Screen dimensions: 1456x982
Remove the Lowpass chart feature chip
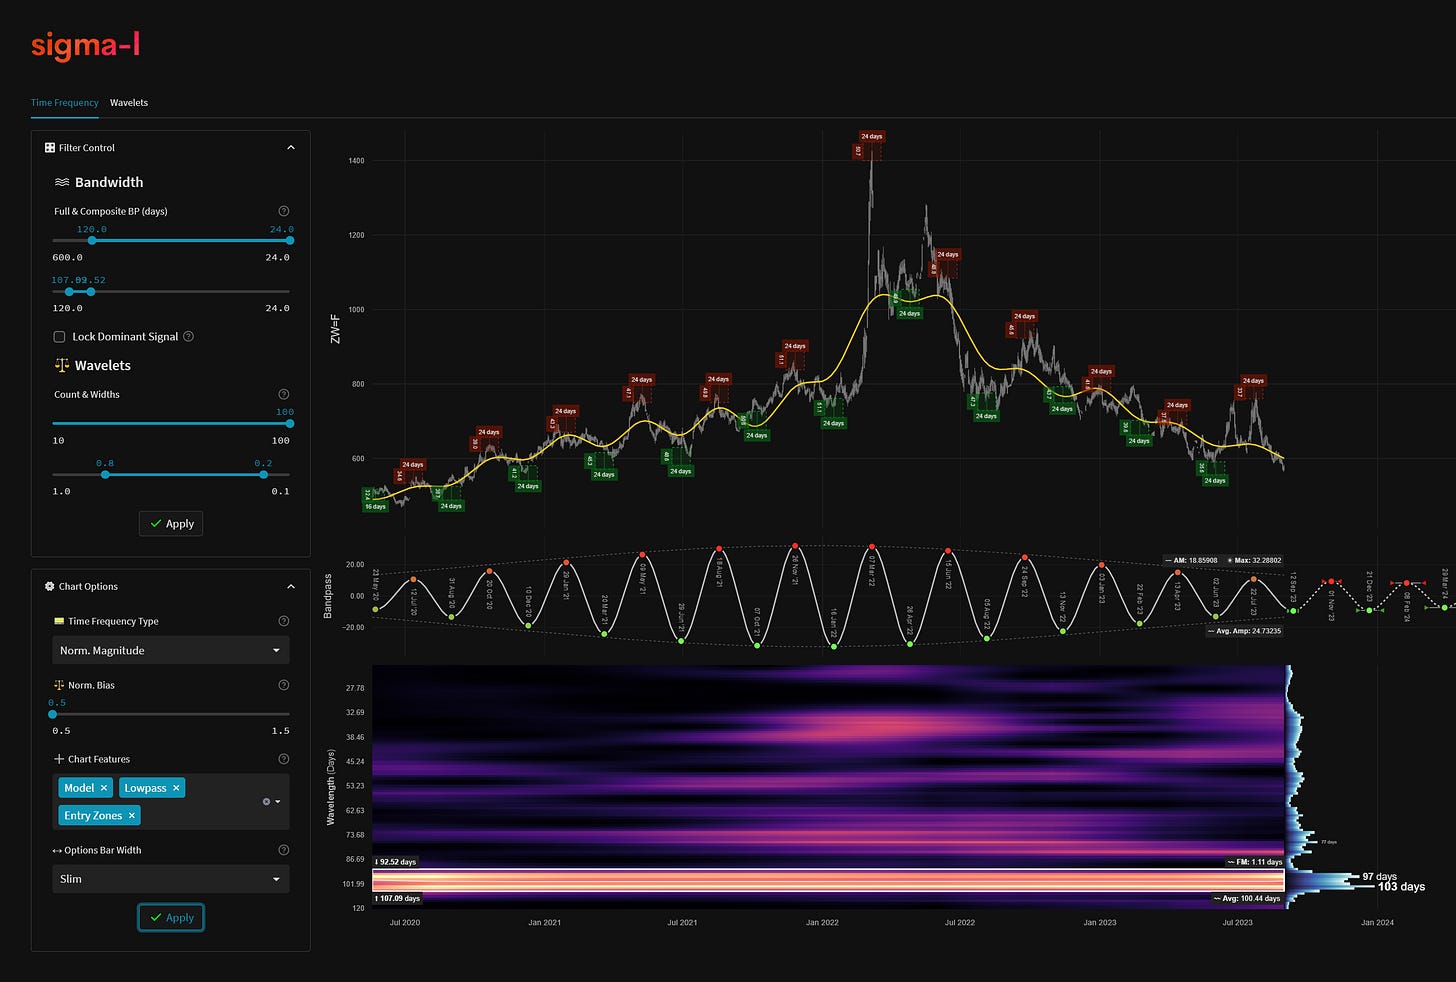click(x=176, y=788)
